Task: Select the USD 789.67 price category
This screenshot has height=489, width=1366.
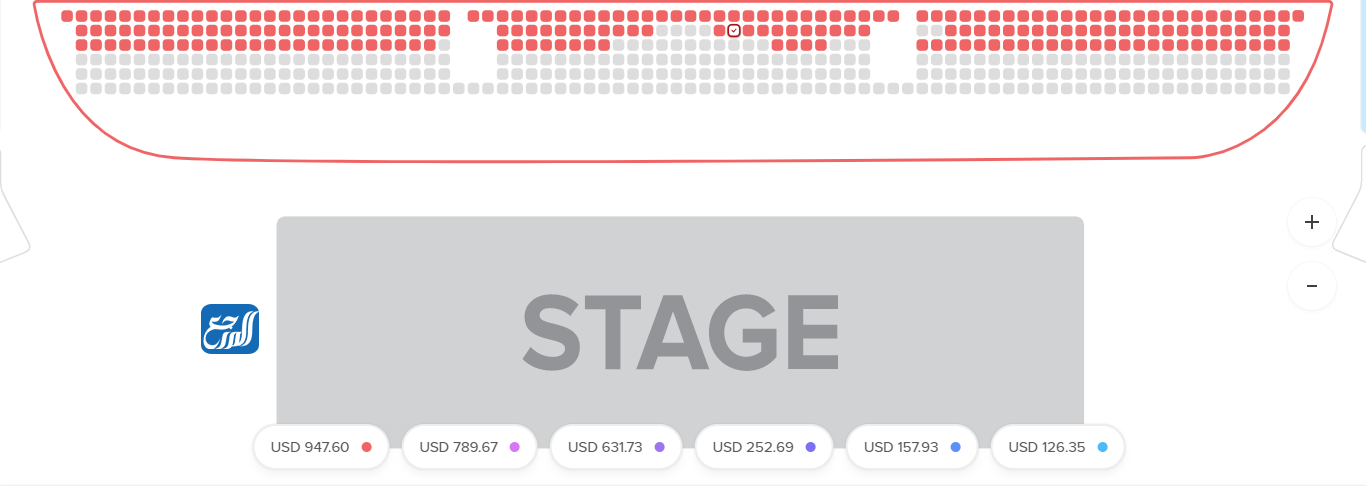Action: point(469,447)
